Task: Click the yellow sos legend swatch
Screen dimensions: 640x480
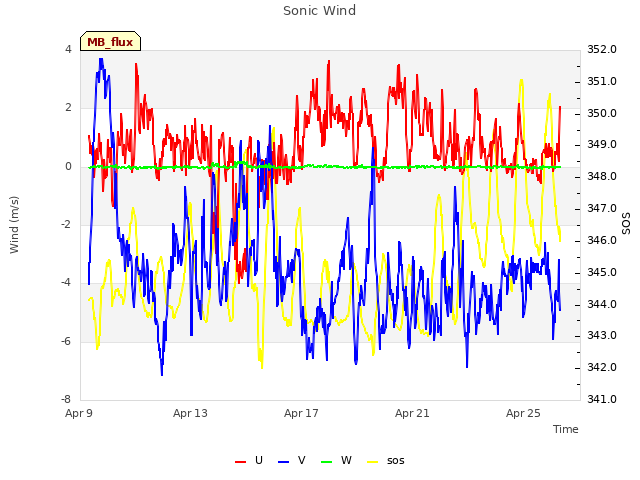Action: coord(373,462)
